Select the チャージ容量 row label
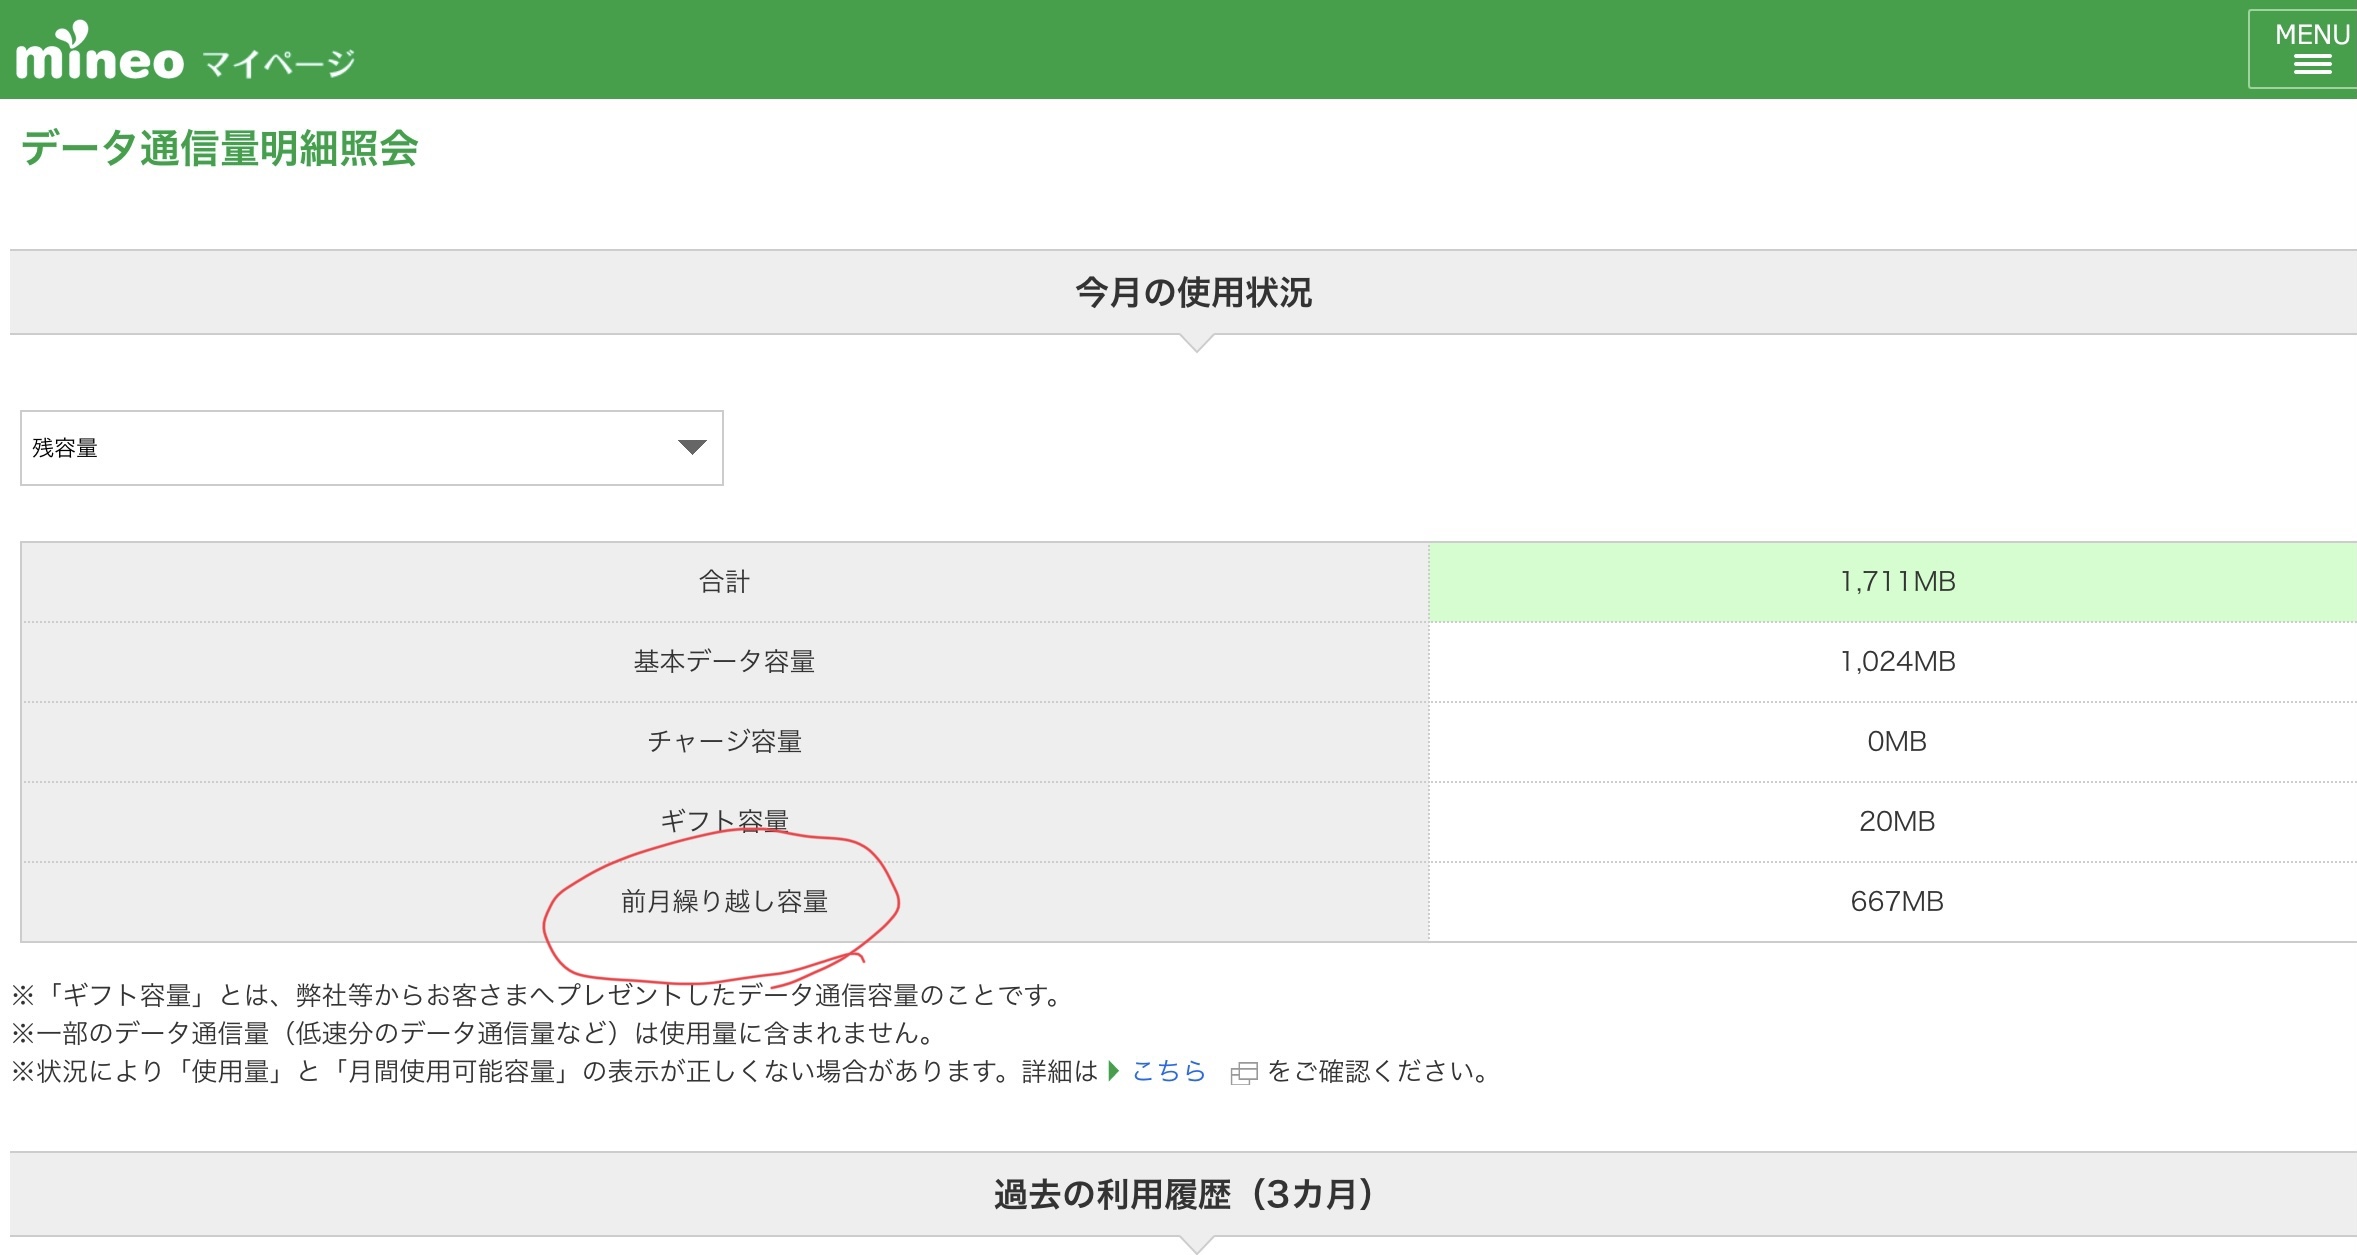The image size is (2357, 1255). coord(724,741)
